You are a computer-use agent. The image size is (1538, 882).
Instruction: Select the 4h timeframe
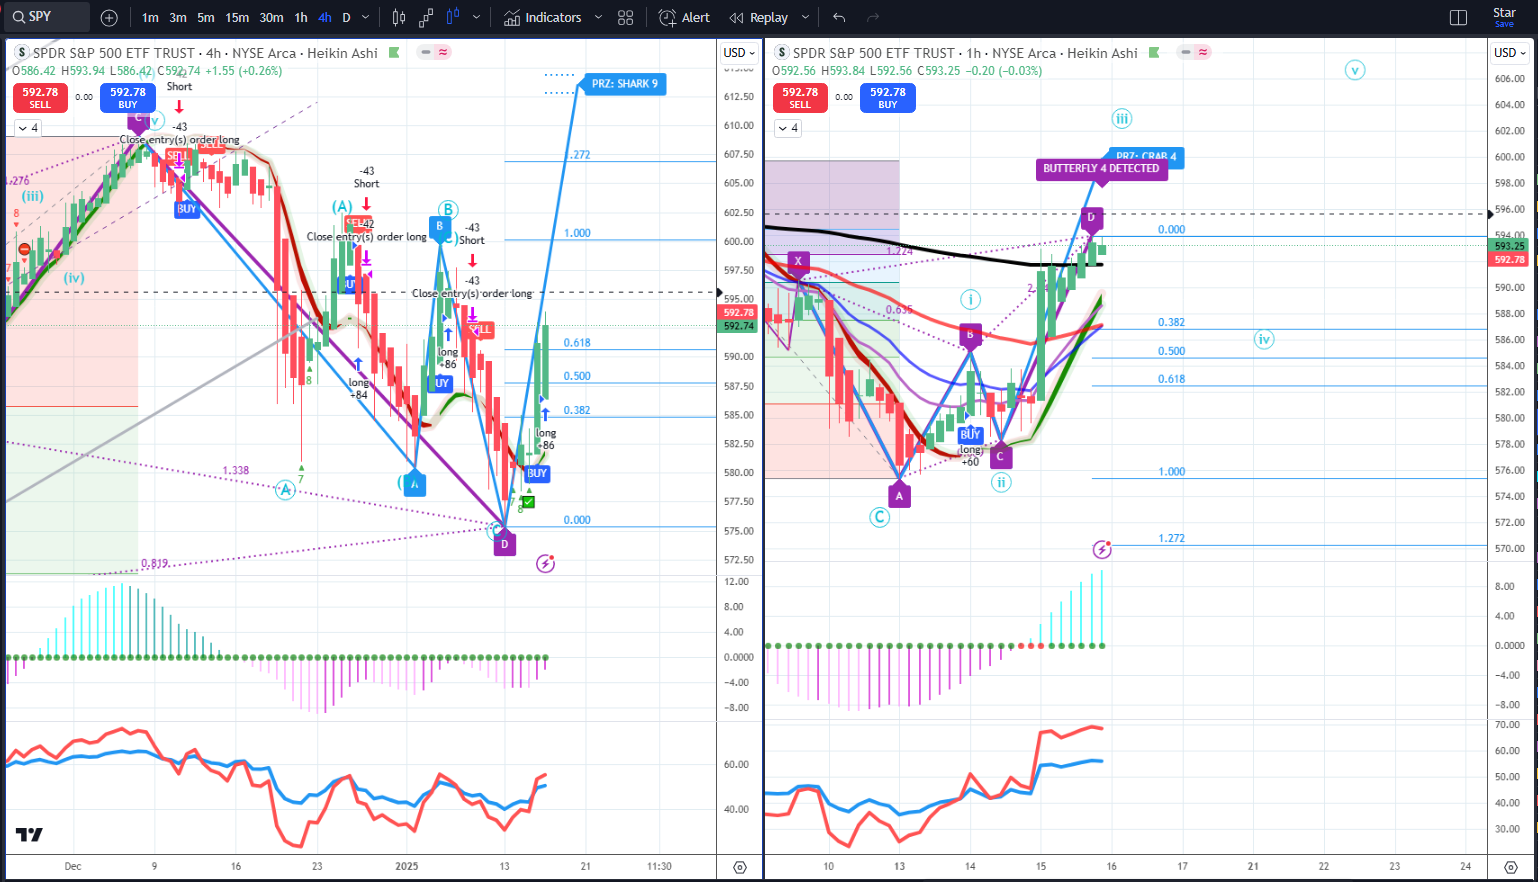pyautogui.click(x=325, y=17)
